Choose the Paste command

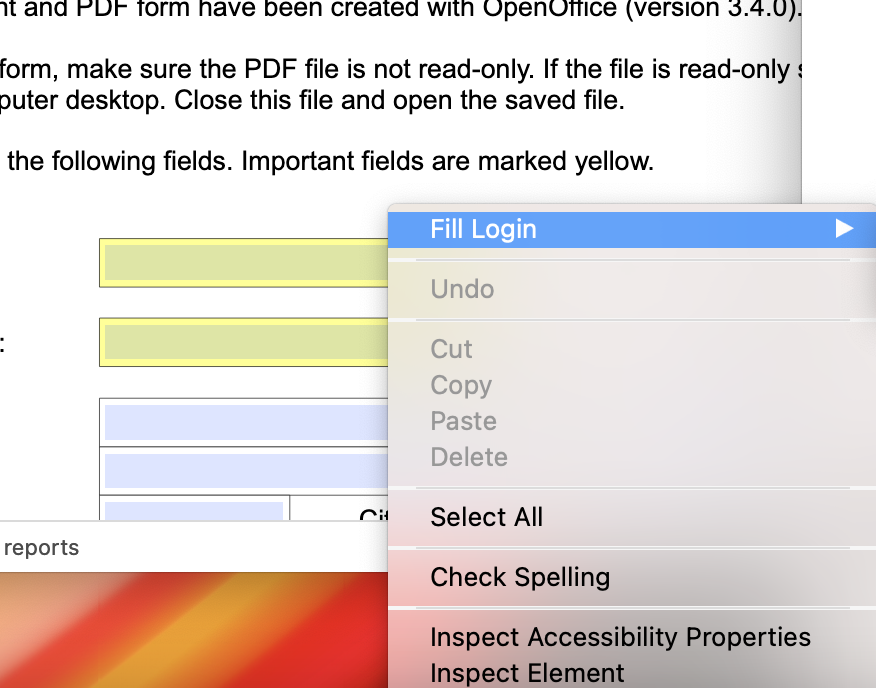point(463,421)
